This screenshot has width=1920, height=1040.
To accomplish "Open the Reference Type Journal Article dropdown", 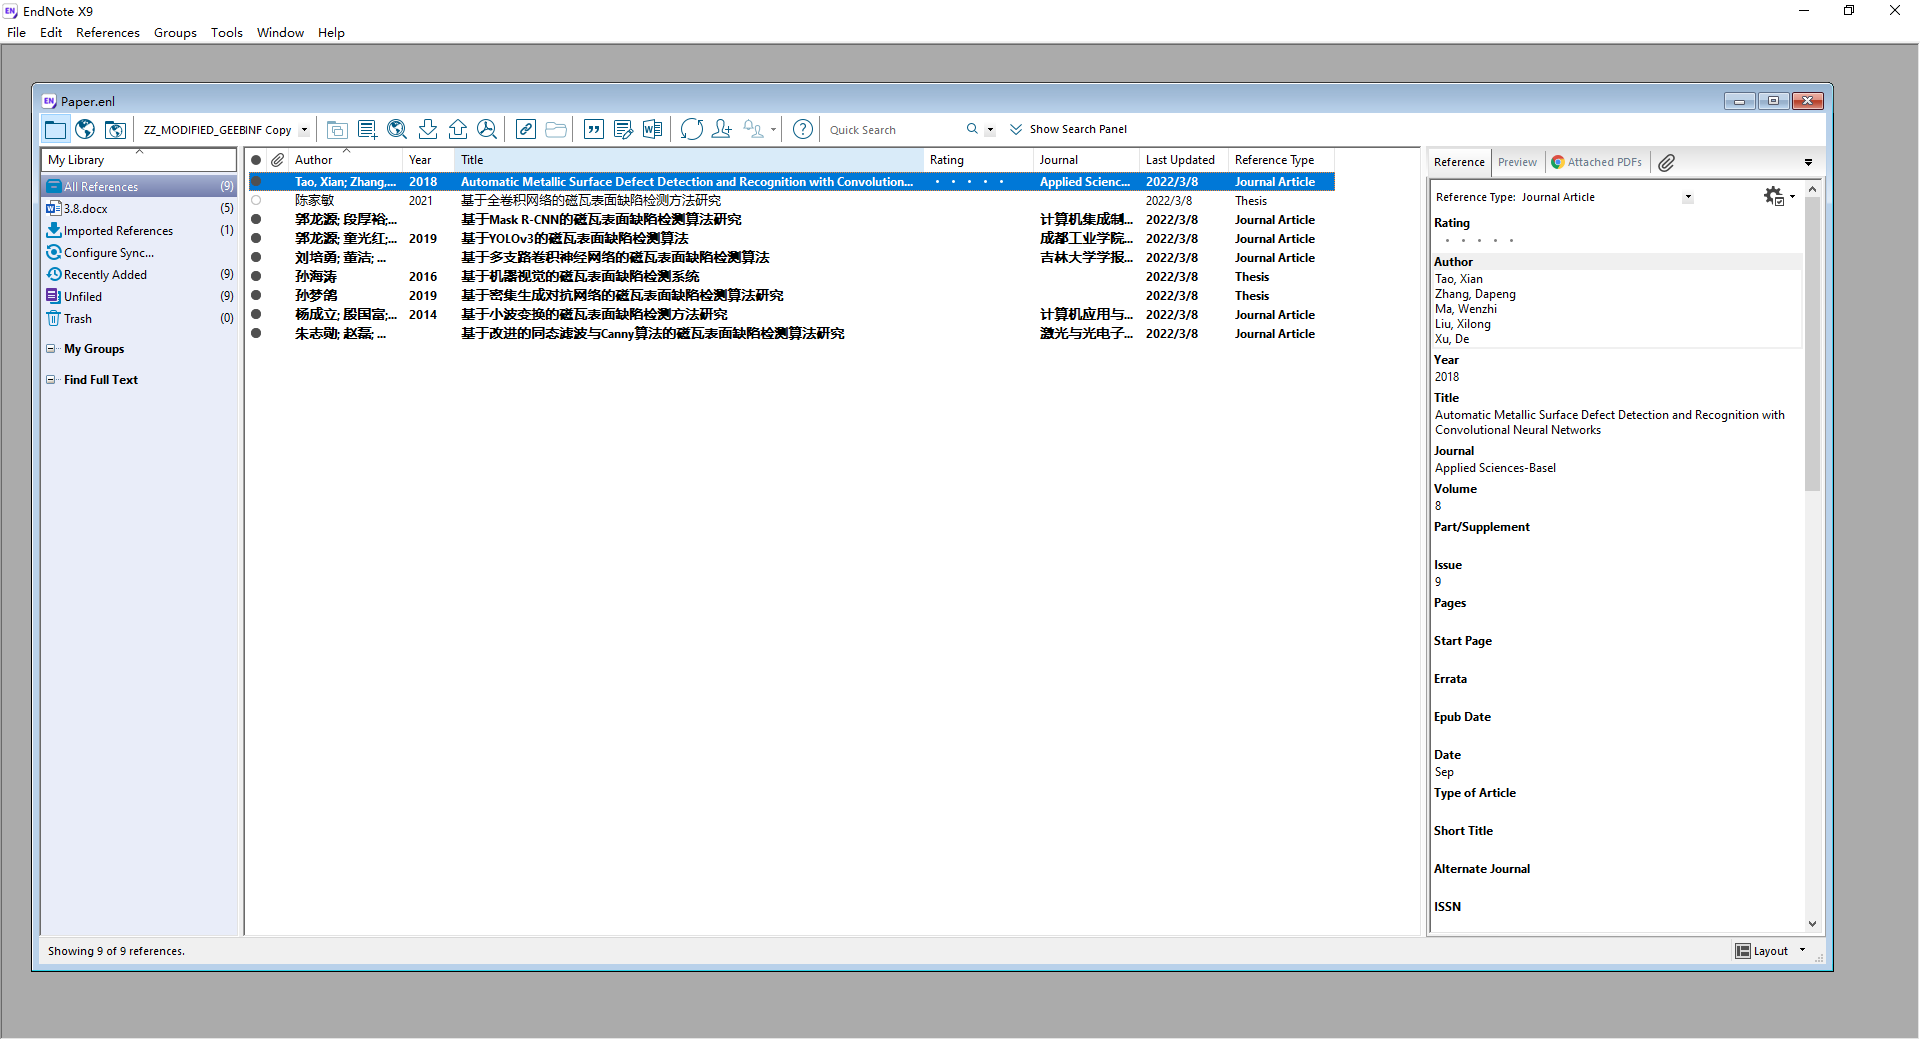I will 1687,197.
